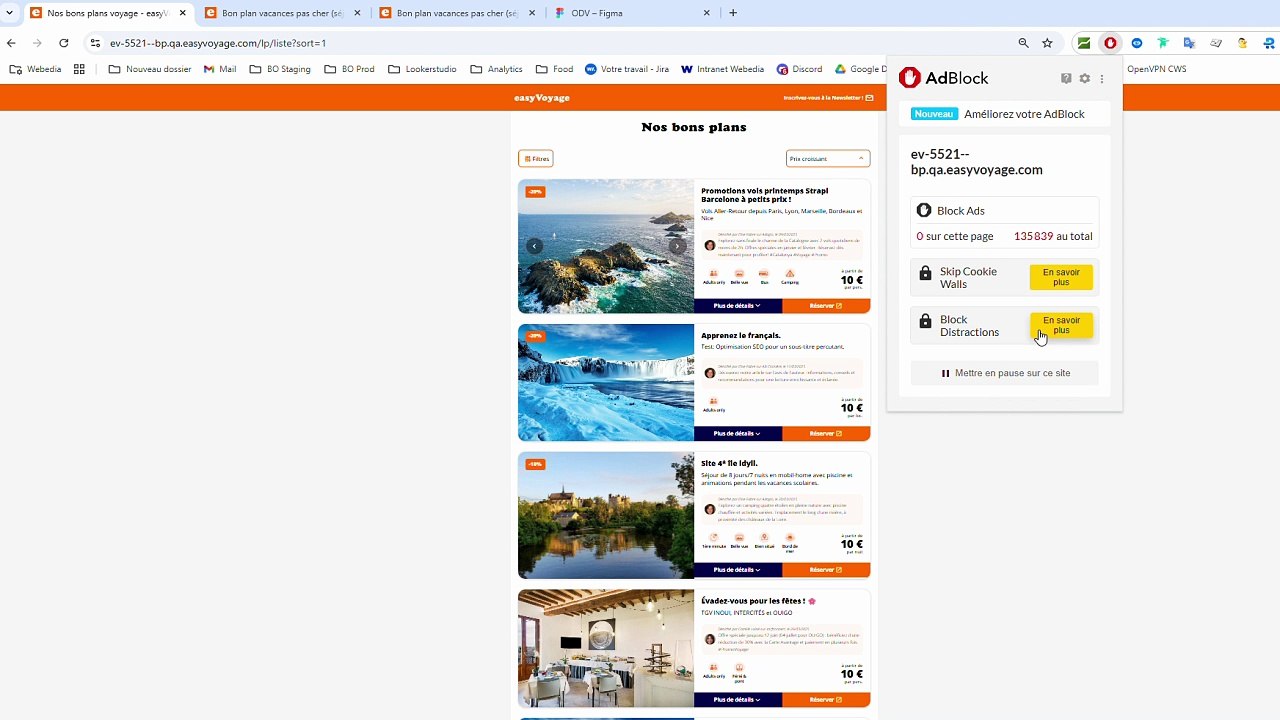Viewport: 1280px width, 720px height.
Task: Open the BO Prod bookmark folder
Action: (x=350, y=69)
